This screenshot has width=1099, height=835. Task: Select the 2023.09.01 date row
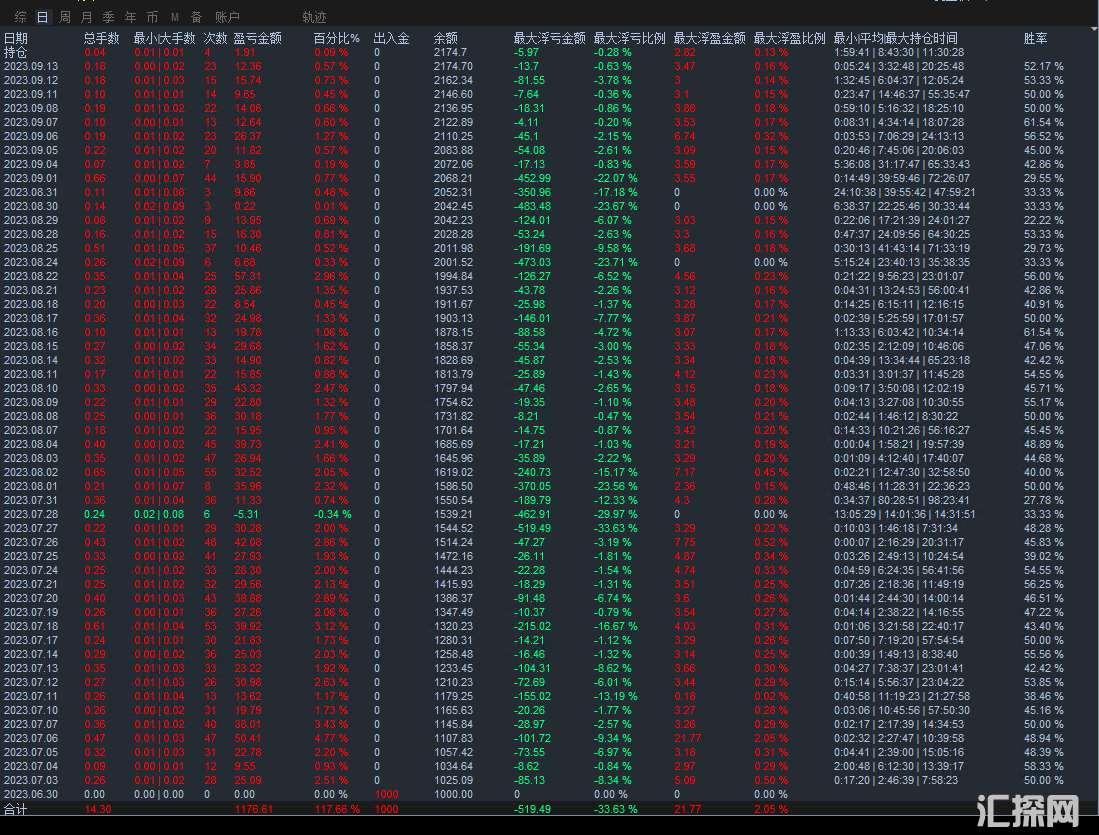click(x=550, y=178)
